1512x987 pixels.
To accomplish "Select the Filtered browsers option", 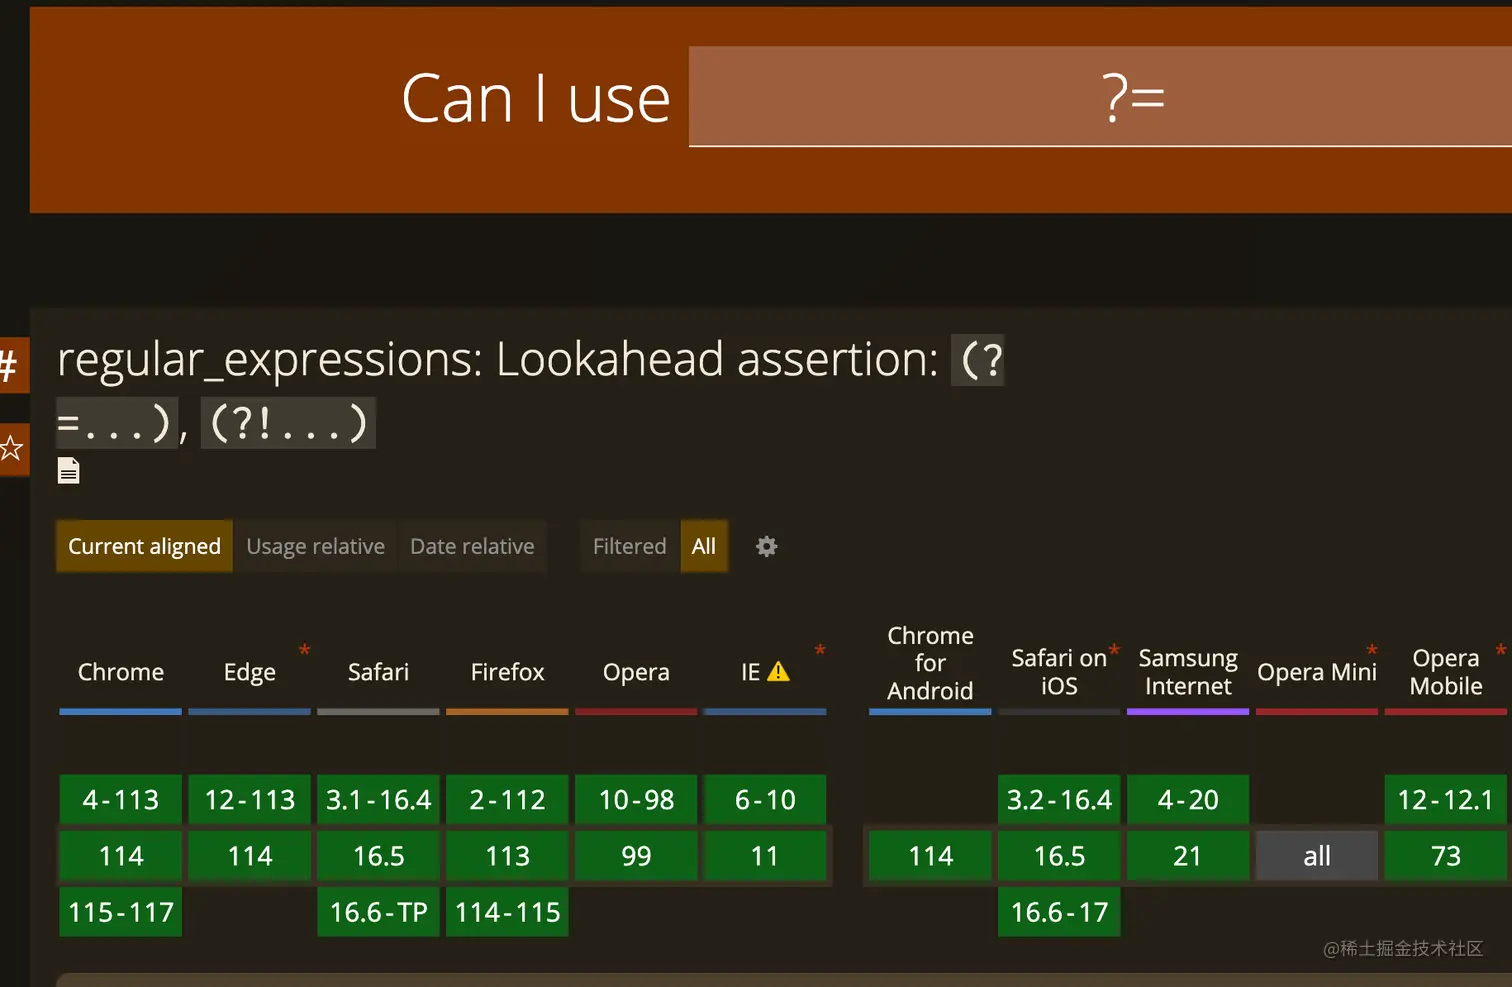I will click(629, 546).
